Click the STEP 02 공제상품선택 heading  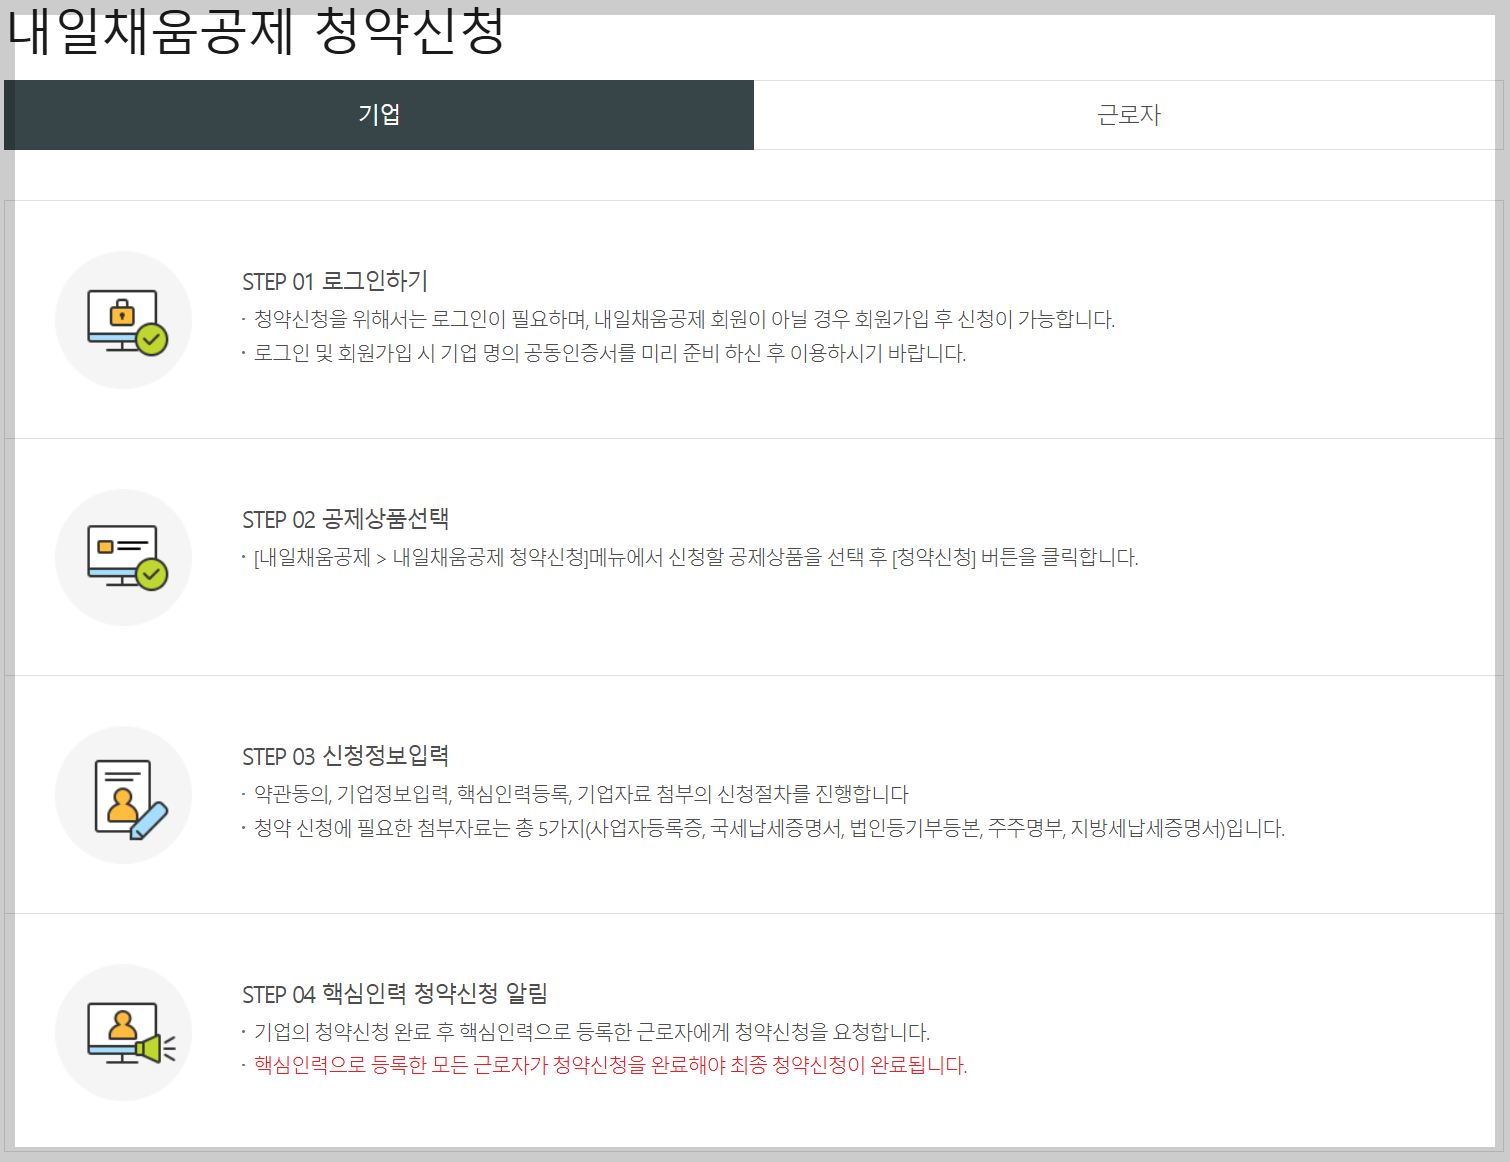click(x=345, y=519)
